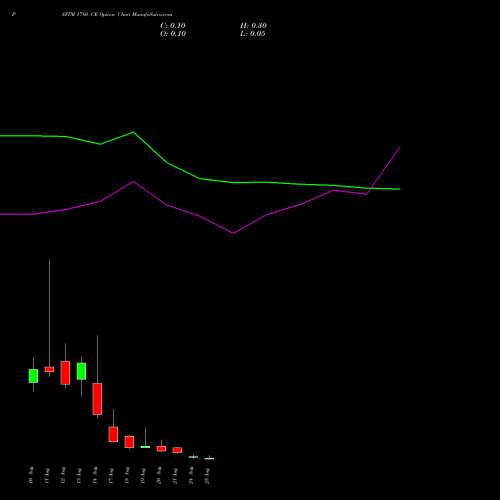Click the close value 'C: 0.10'
Screen dimensions: 500x500
pyautogui.click(x=173, y=26)
